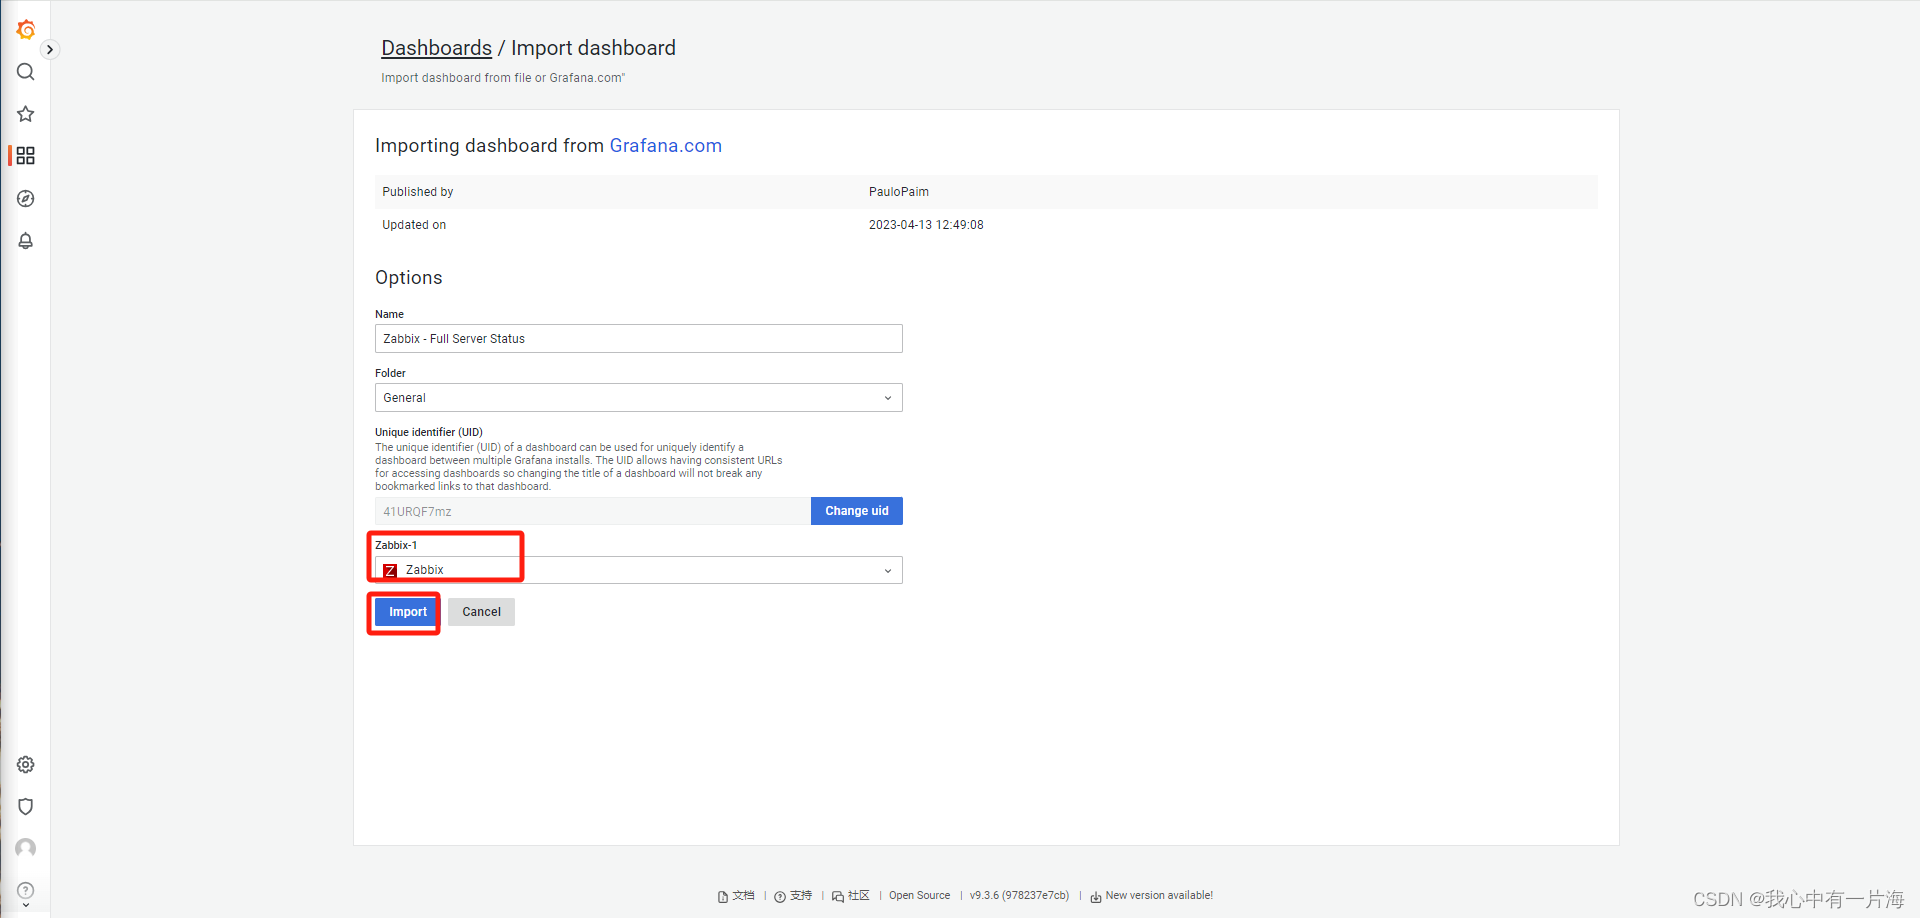Click the publisher name PauloPaim
This screenshot has height=918, width=1920.
click(899, 192)
